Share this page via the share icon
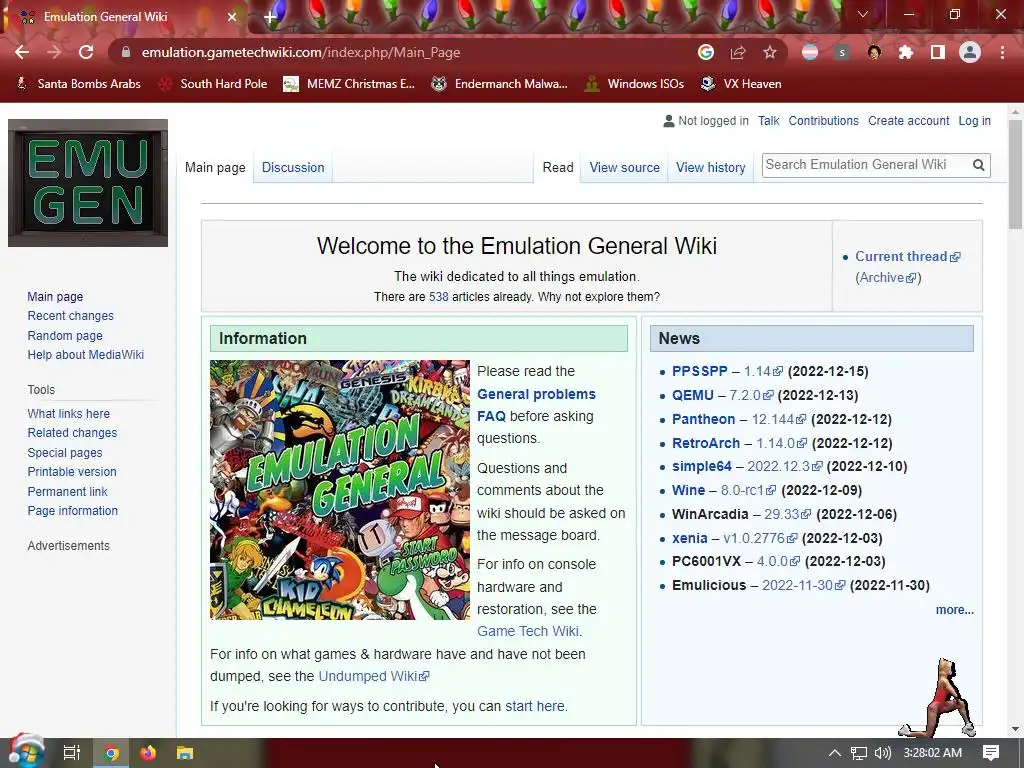This screenshot has height=768, width=1024. click(x=738, y=52)
